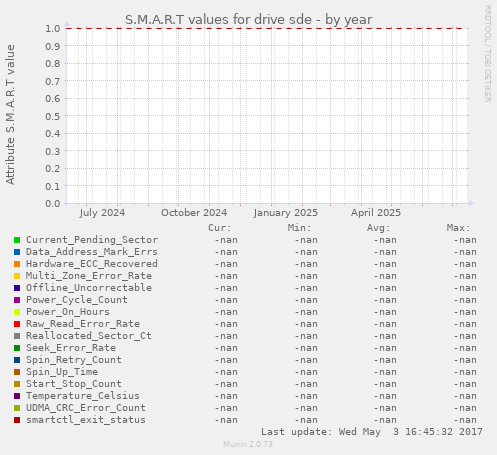
Task: Click the January 2025 x-axis label
Action: (286, 213)
